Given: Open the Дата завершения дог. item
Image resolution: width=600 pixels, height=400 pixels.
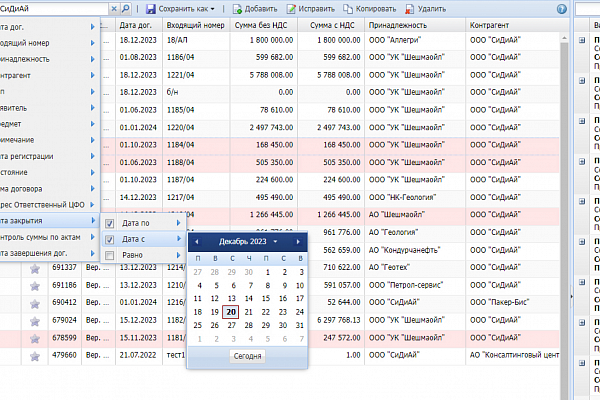Looking at the screenshot, I should pyautogui.click(x=49, y=253).
